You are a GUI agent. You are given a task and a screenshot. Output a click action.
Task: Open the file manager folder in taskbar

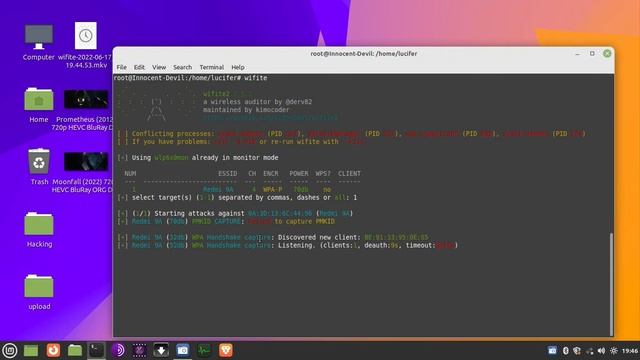coord(75,350)
